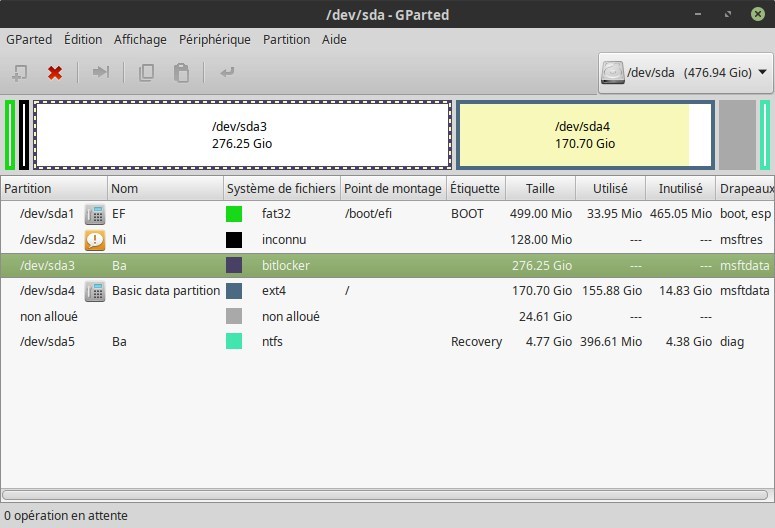
Task: Open the Affichage menu
Action: (x=140, y=40)
